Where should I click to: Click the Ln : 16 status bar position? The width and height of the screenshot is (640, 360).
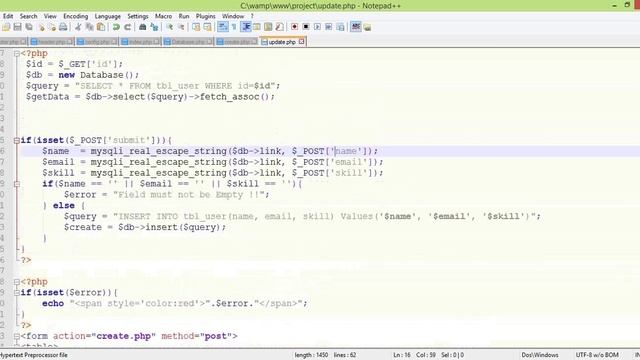click(402, 355)
